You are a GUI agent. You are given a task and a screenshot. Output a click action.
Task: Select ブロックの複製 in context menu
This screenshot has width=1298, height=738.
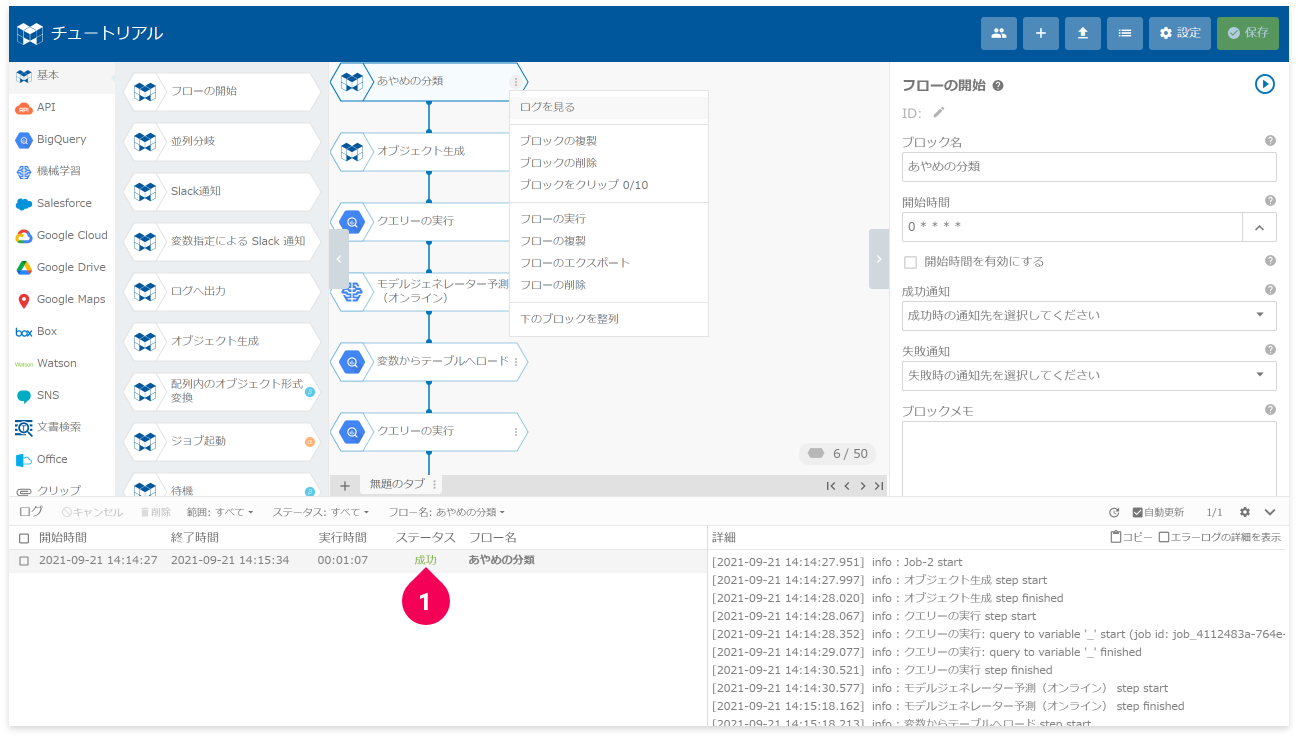pyautogui.click(x=609, y=141)
